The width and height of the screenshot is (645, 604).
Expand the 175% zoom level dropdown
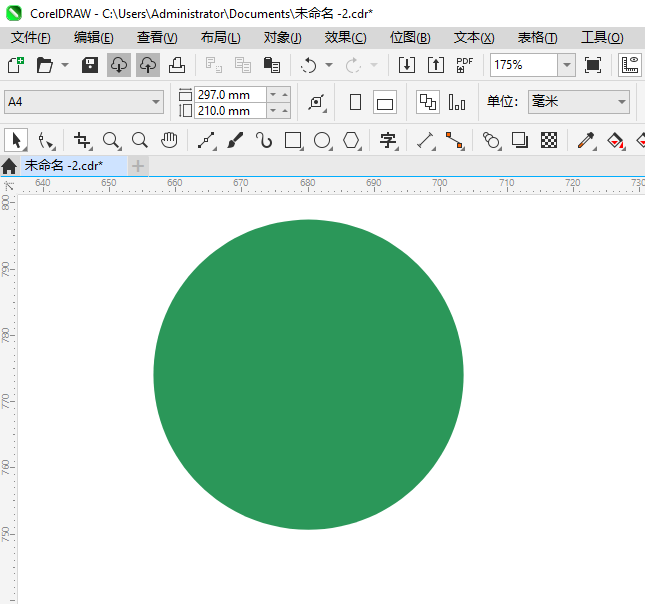click(x=566, y=65)
